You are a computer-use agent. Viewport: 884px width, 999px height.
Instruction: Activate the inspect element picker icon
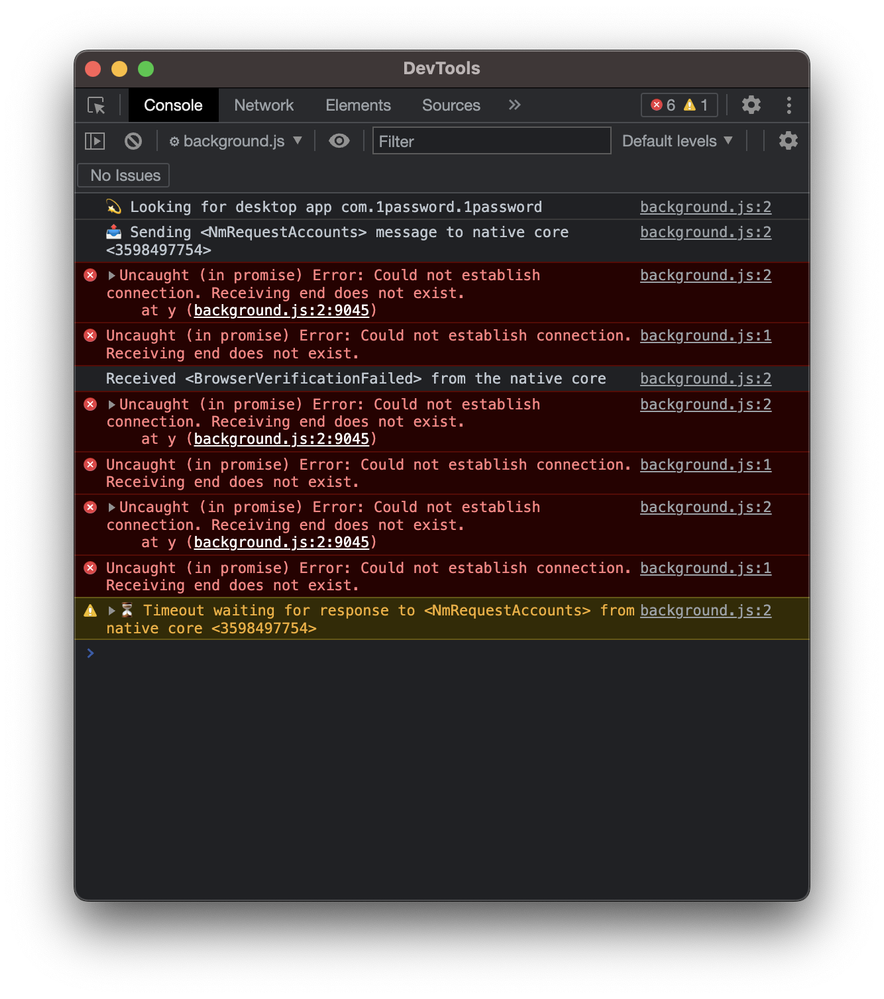pos(96,105)
